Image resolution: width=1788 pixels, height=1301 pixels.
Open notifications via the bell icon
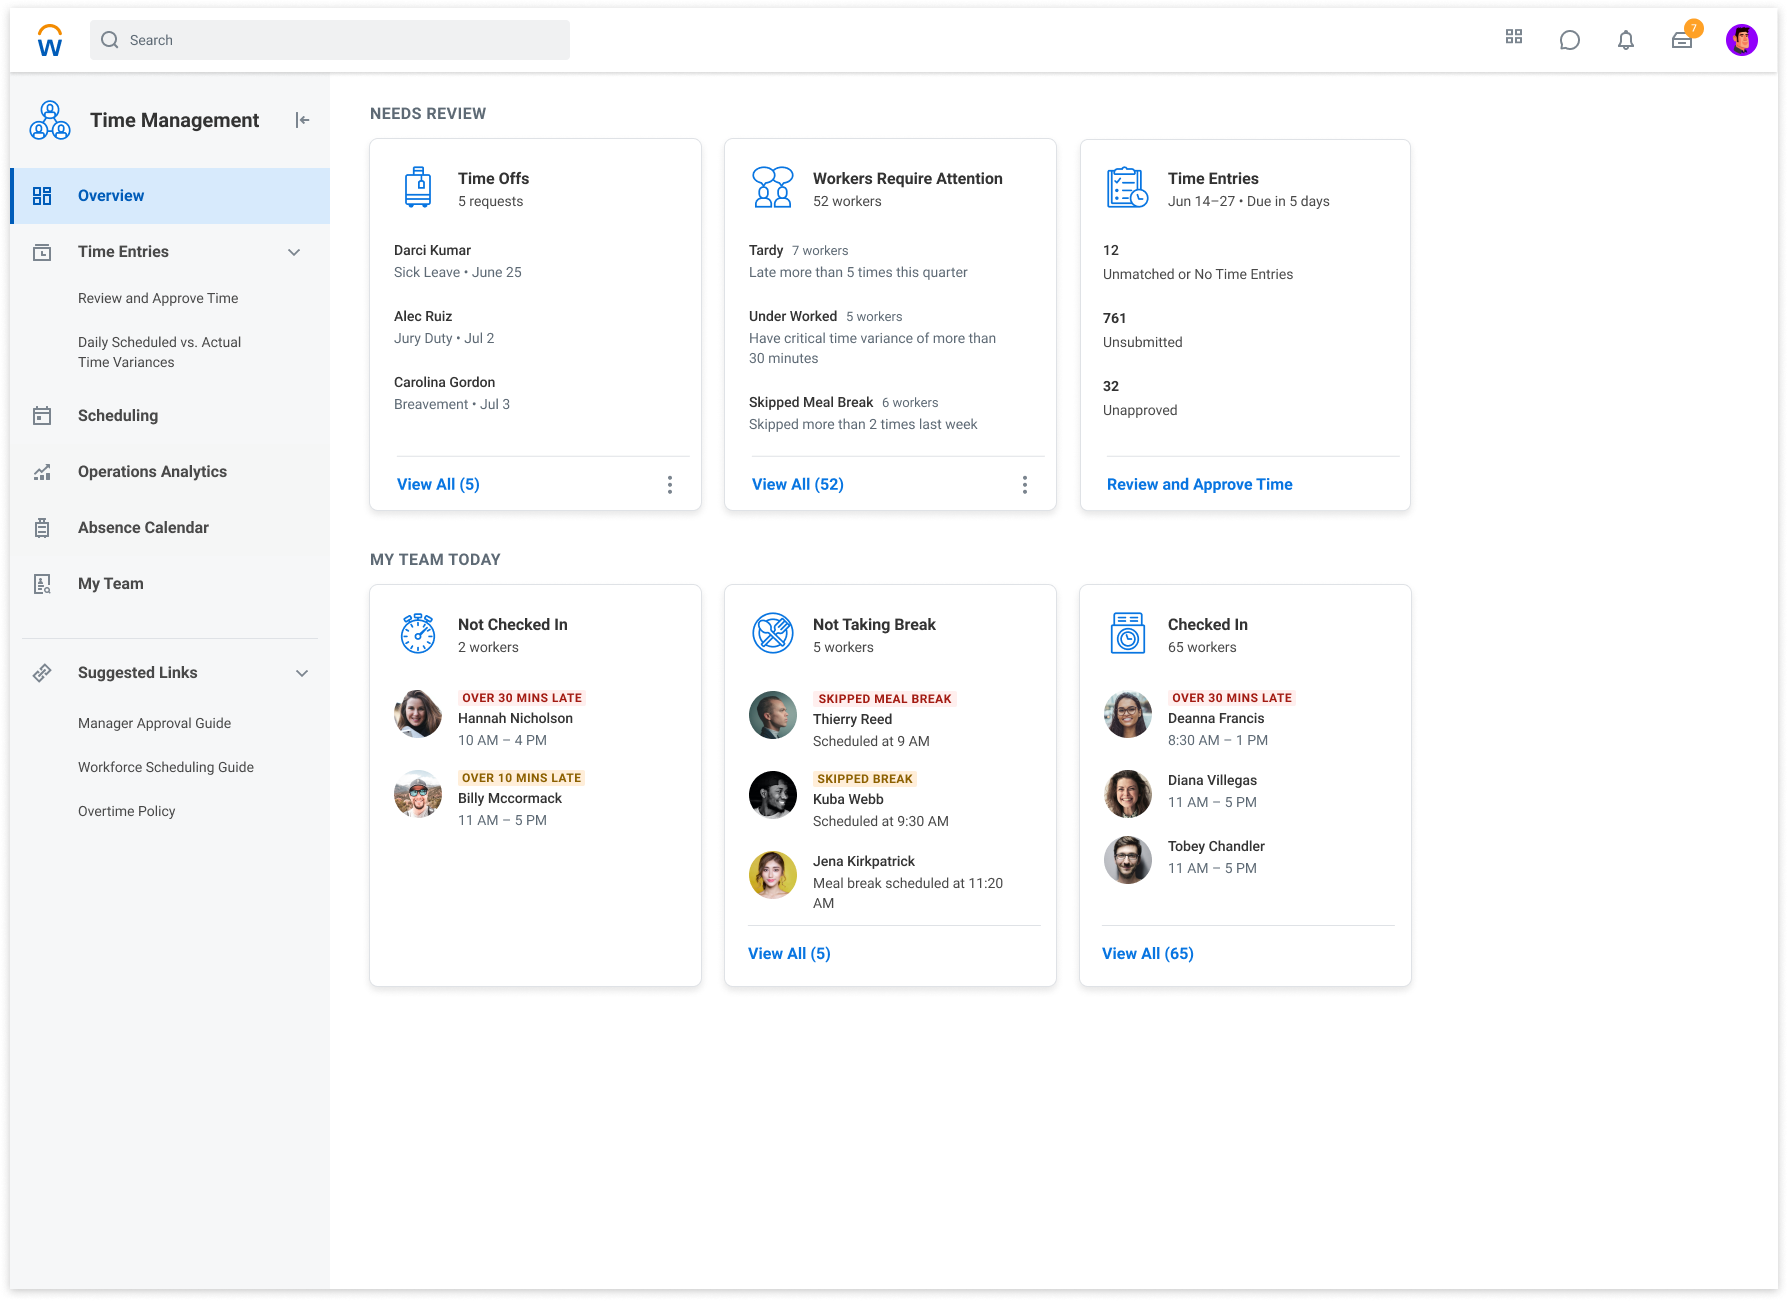point(1625,39)
